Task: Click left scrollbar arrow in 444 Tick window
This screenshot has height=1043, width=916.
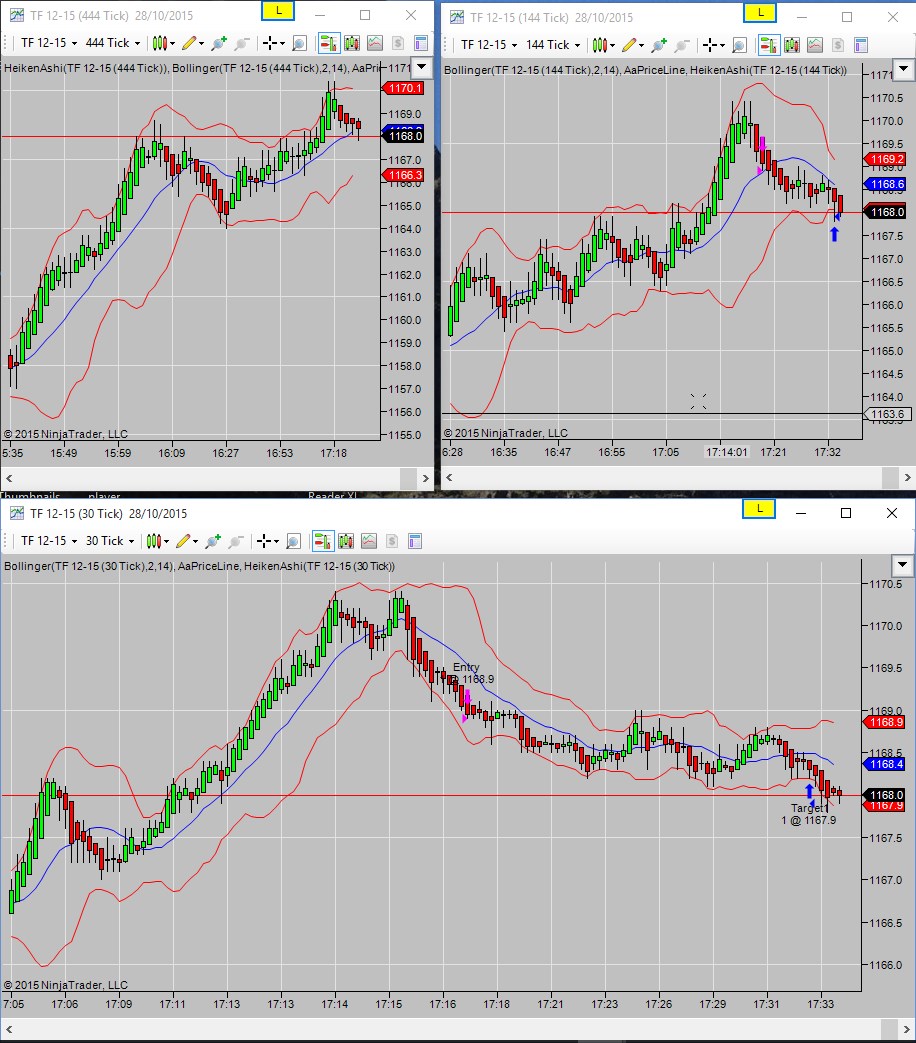Action: [9, 478]
